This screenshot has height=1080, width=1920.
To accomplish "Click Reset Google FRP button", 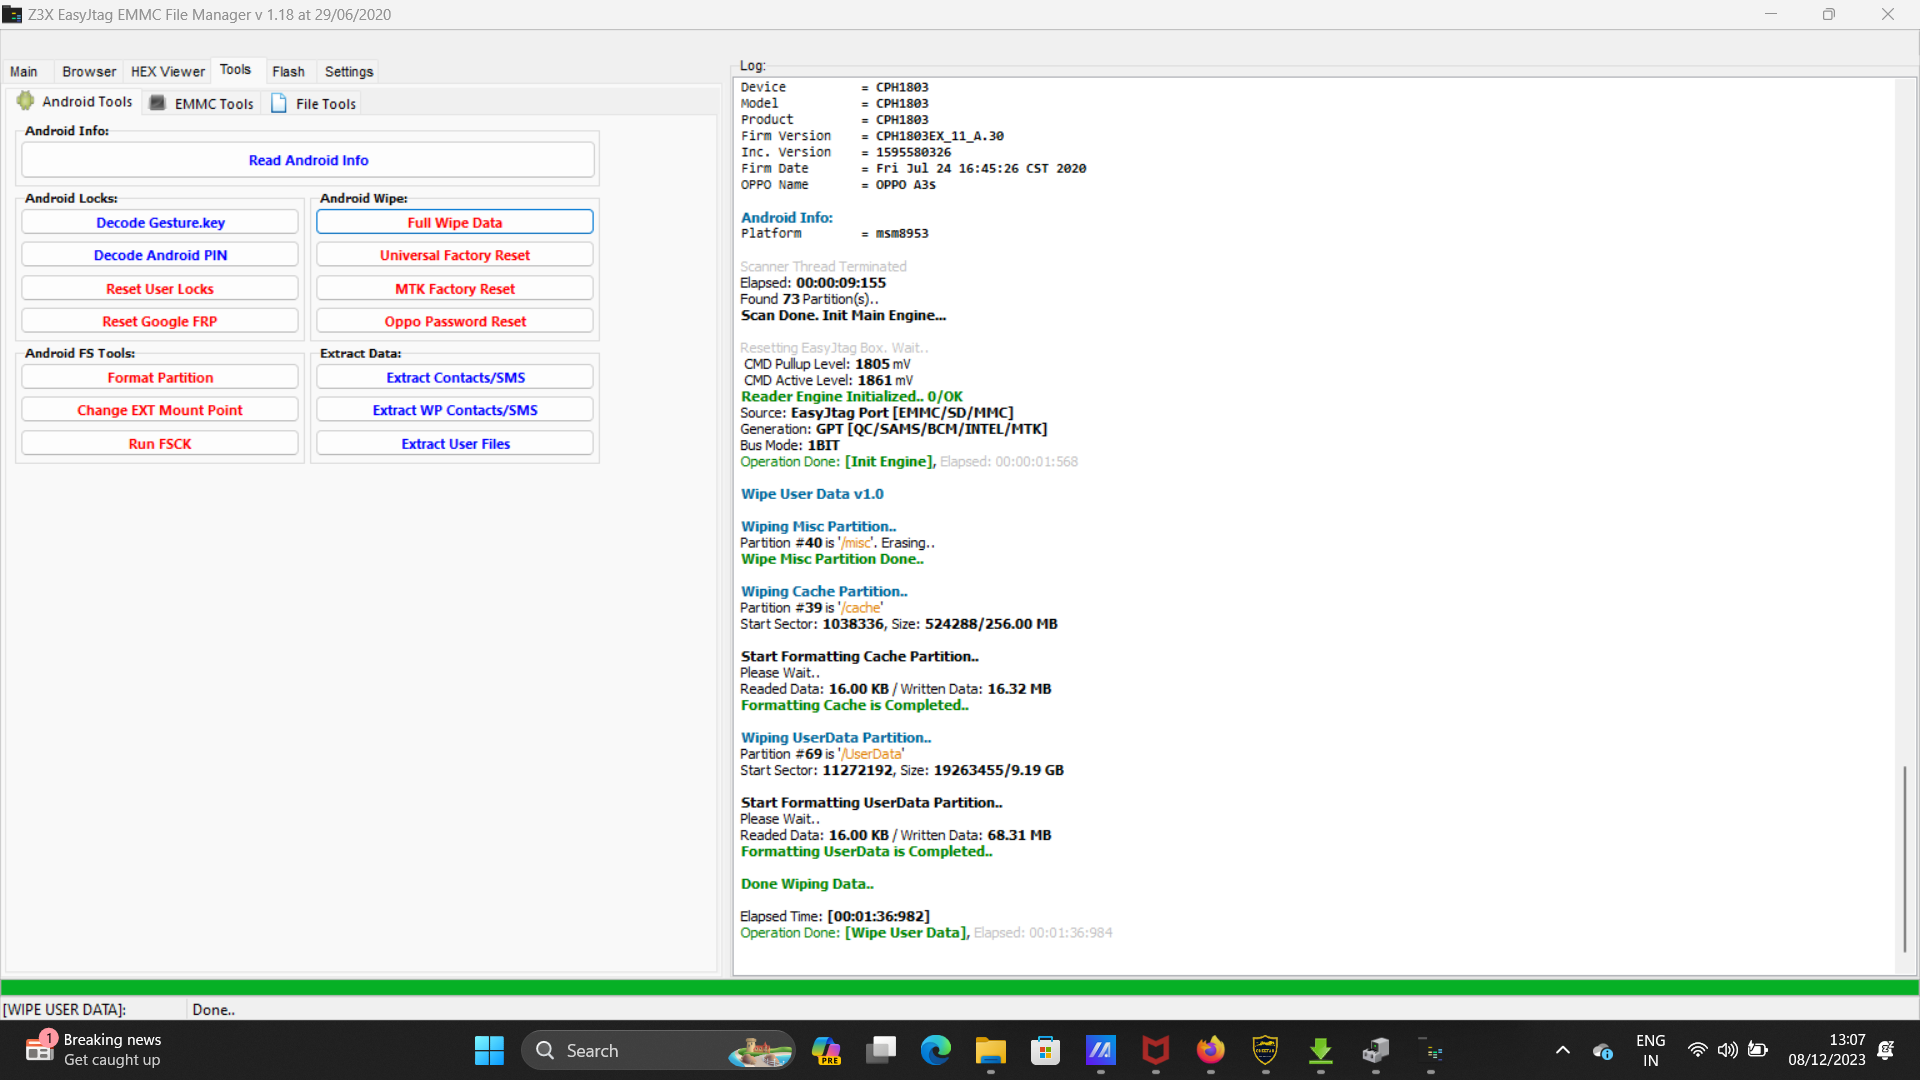I will pos(160,321).
